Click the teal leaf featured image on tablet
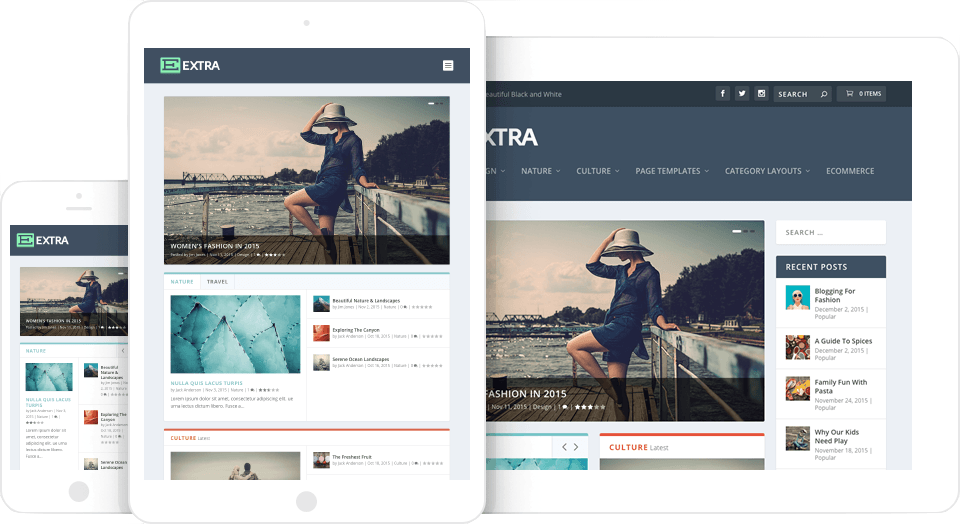960x524 pixels. click(x=235, y=334)
